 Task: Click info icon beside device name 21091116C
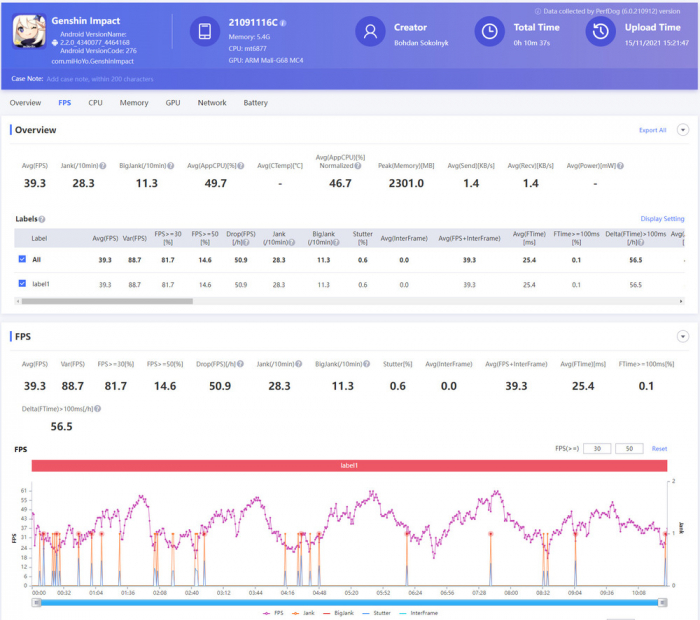pos(284,22)
